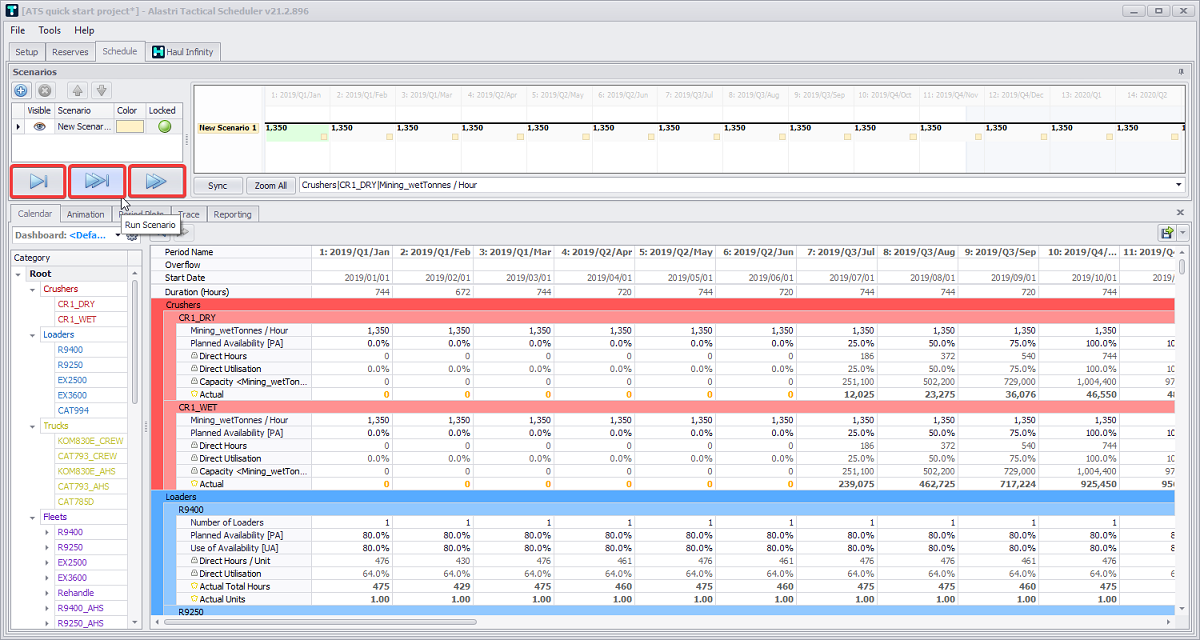Click the Zoom All button
Image resolution: width=1200 pixels, height=640 pixels.
[x=270, y=186]
